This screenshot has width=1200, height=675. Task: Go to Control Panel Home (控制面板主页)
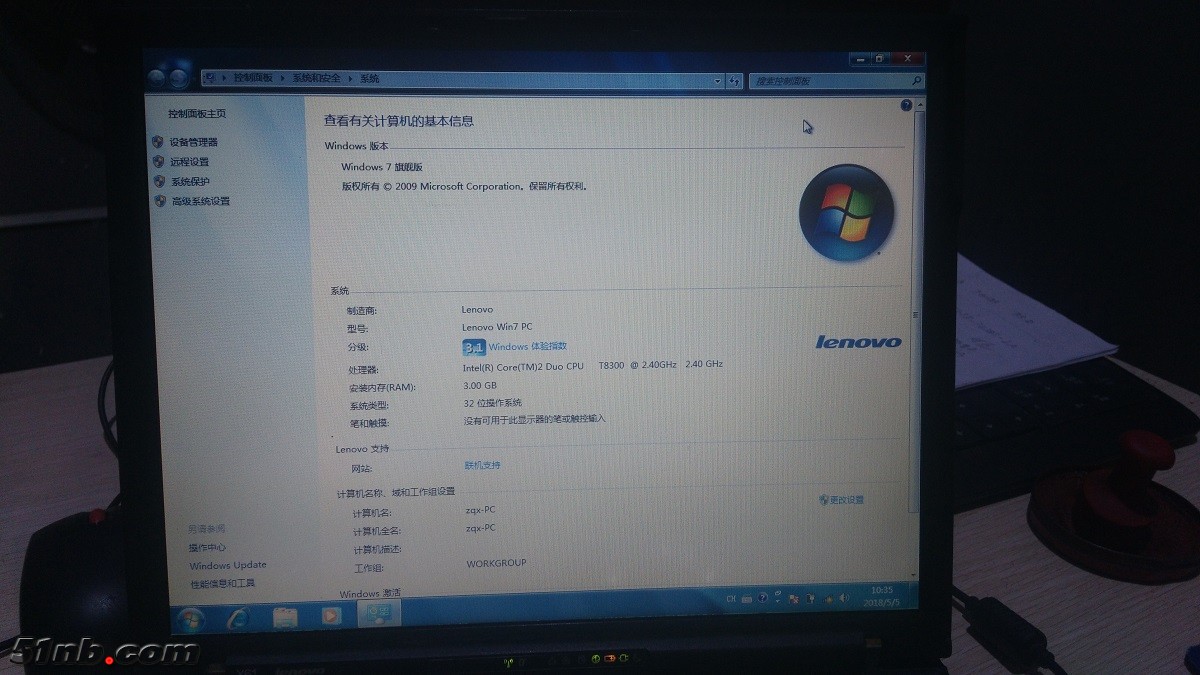pos(197,114)
